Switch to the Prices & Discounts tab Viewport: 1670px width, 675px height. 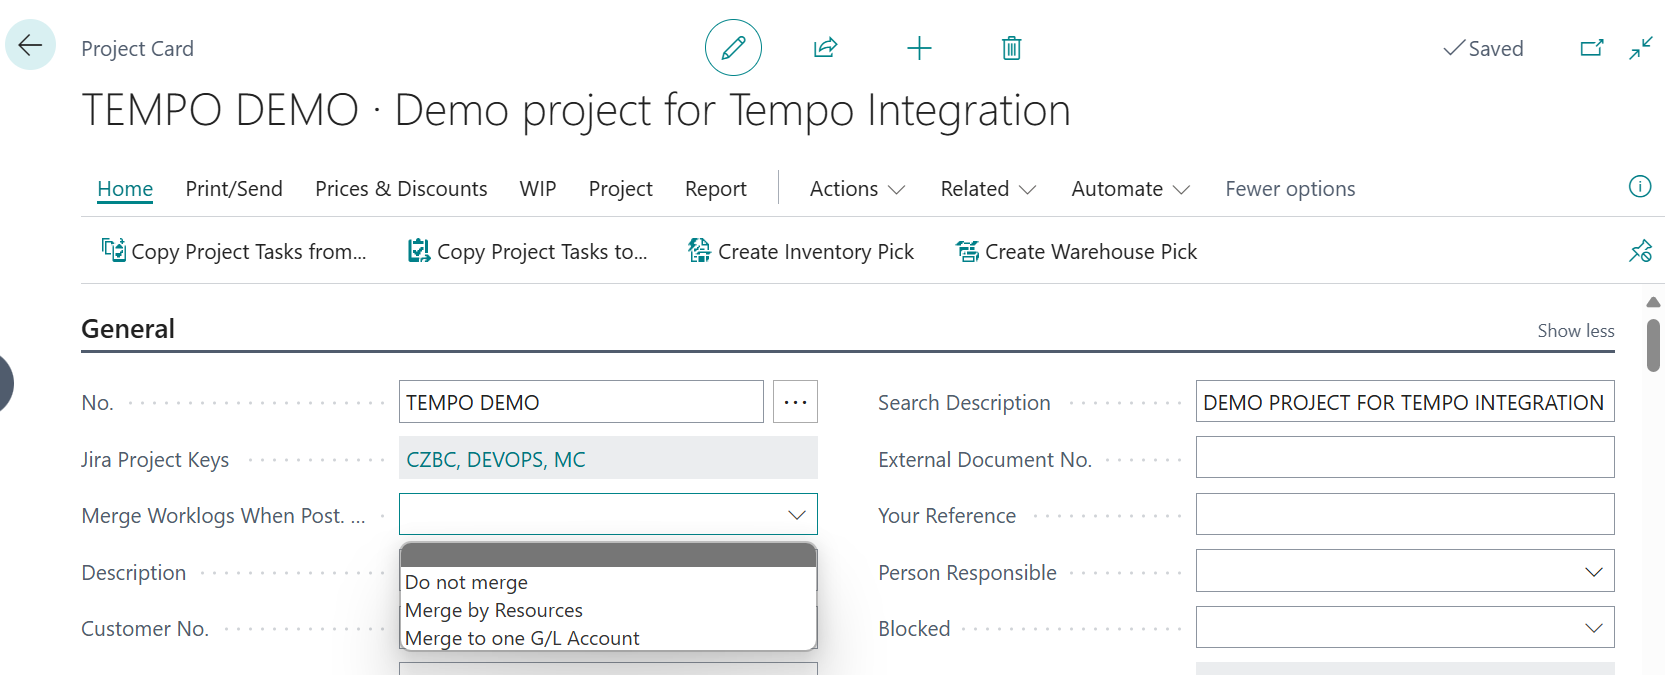click(401, 189)
